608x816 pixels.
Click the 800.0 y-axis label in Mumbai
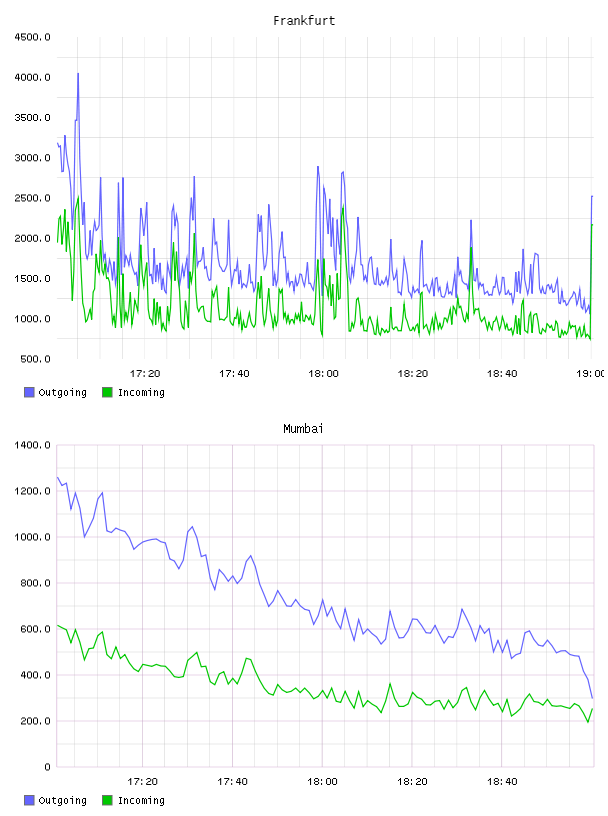35,583
